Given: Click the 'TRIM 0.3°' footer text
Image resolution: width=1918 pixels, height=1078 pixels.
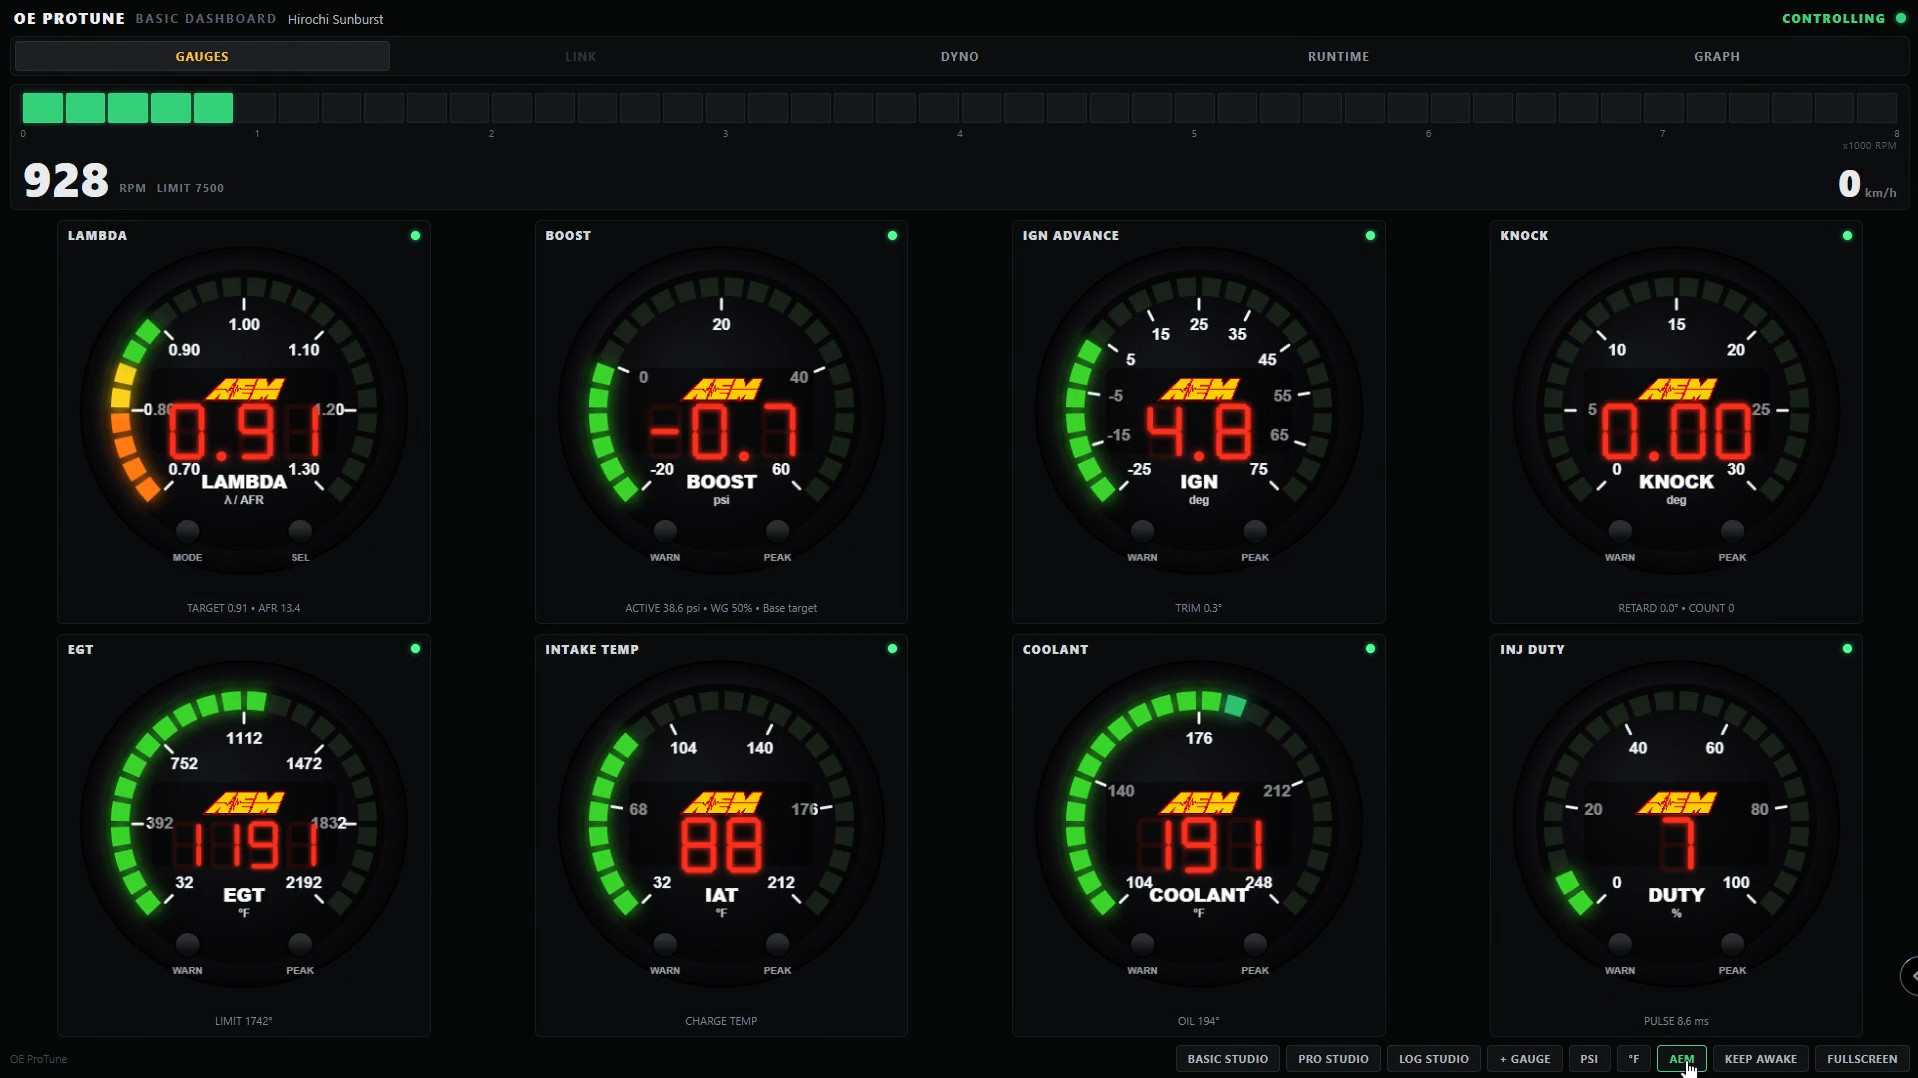Looking at the screenshot, I should click(1198, 608).
